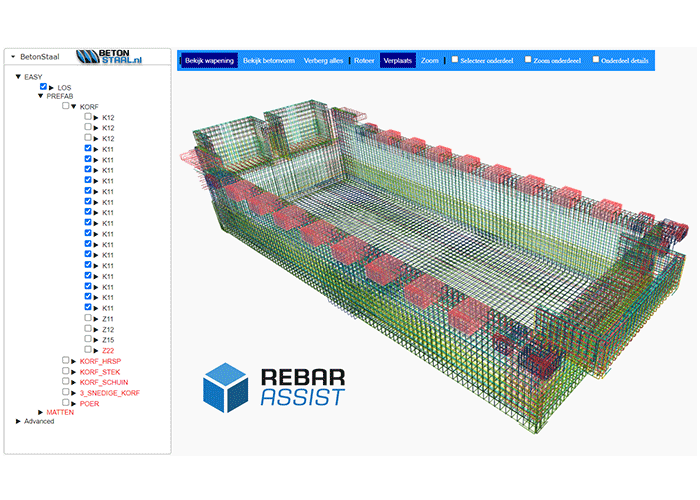Collapse the PREFAB tree node

coord(41,96)
